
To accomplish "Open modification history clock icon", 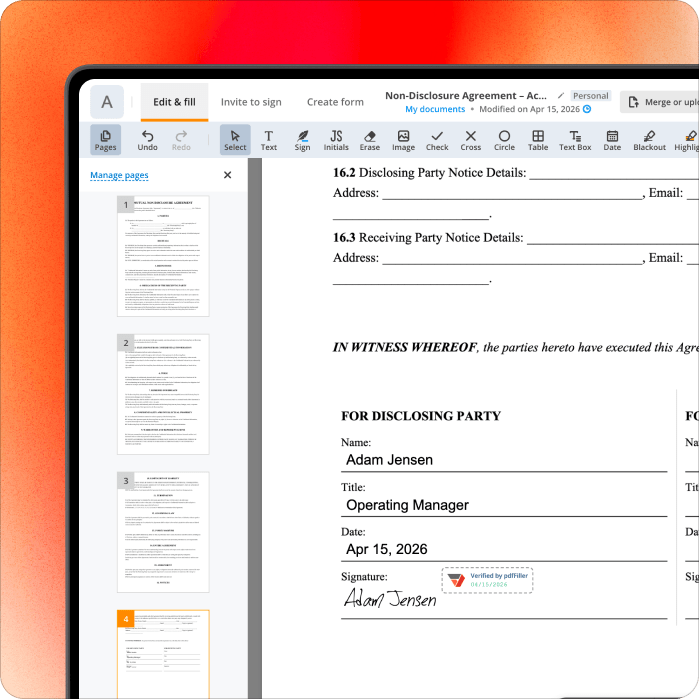I will click(x=587, y=109).
